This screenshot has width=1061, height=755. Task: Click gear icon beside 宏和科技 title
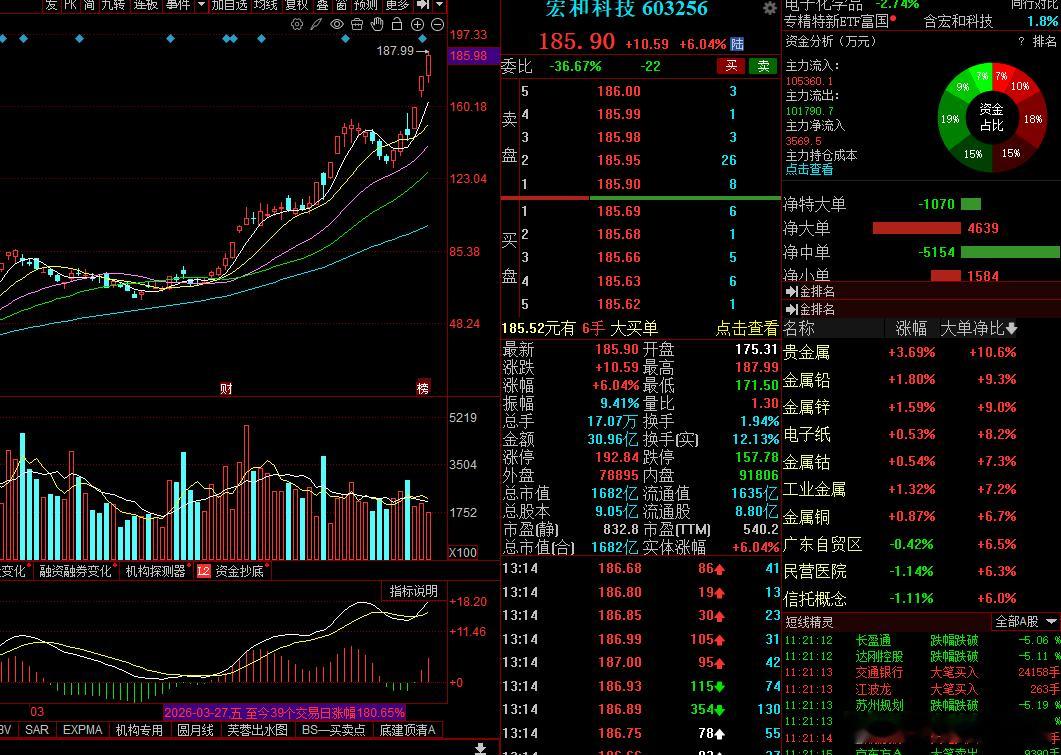(769, 8)
